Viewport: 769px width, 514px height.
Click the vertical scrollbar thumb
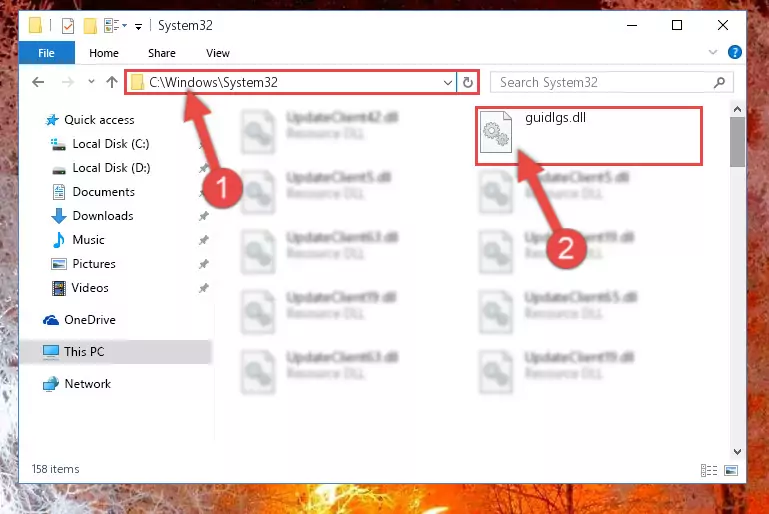[x=737, y=142]
